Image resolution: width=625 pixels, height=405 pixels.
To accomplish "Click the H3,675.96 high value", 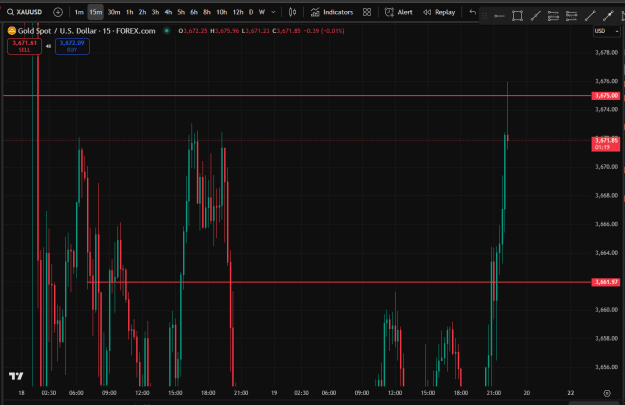I will click(x=224, y=31).
